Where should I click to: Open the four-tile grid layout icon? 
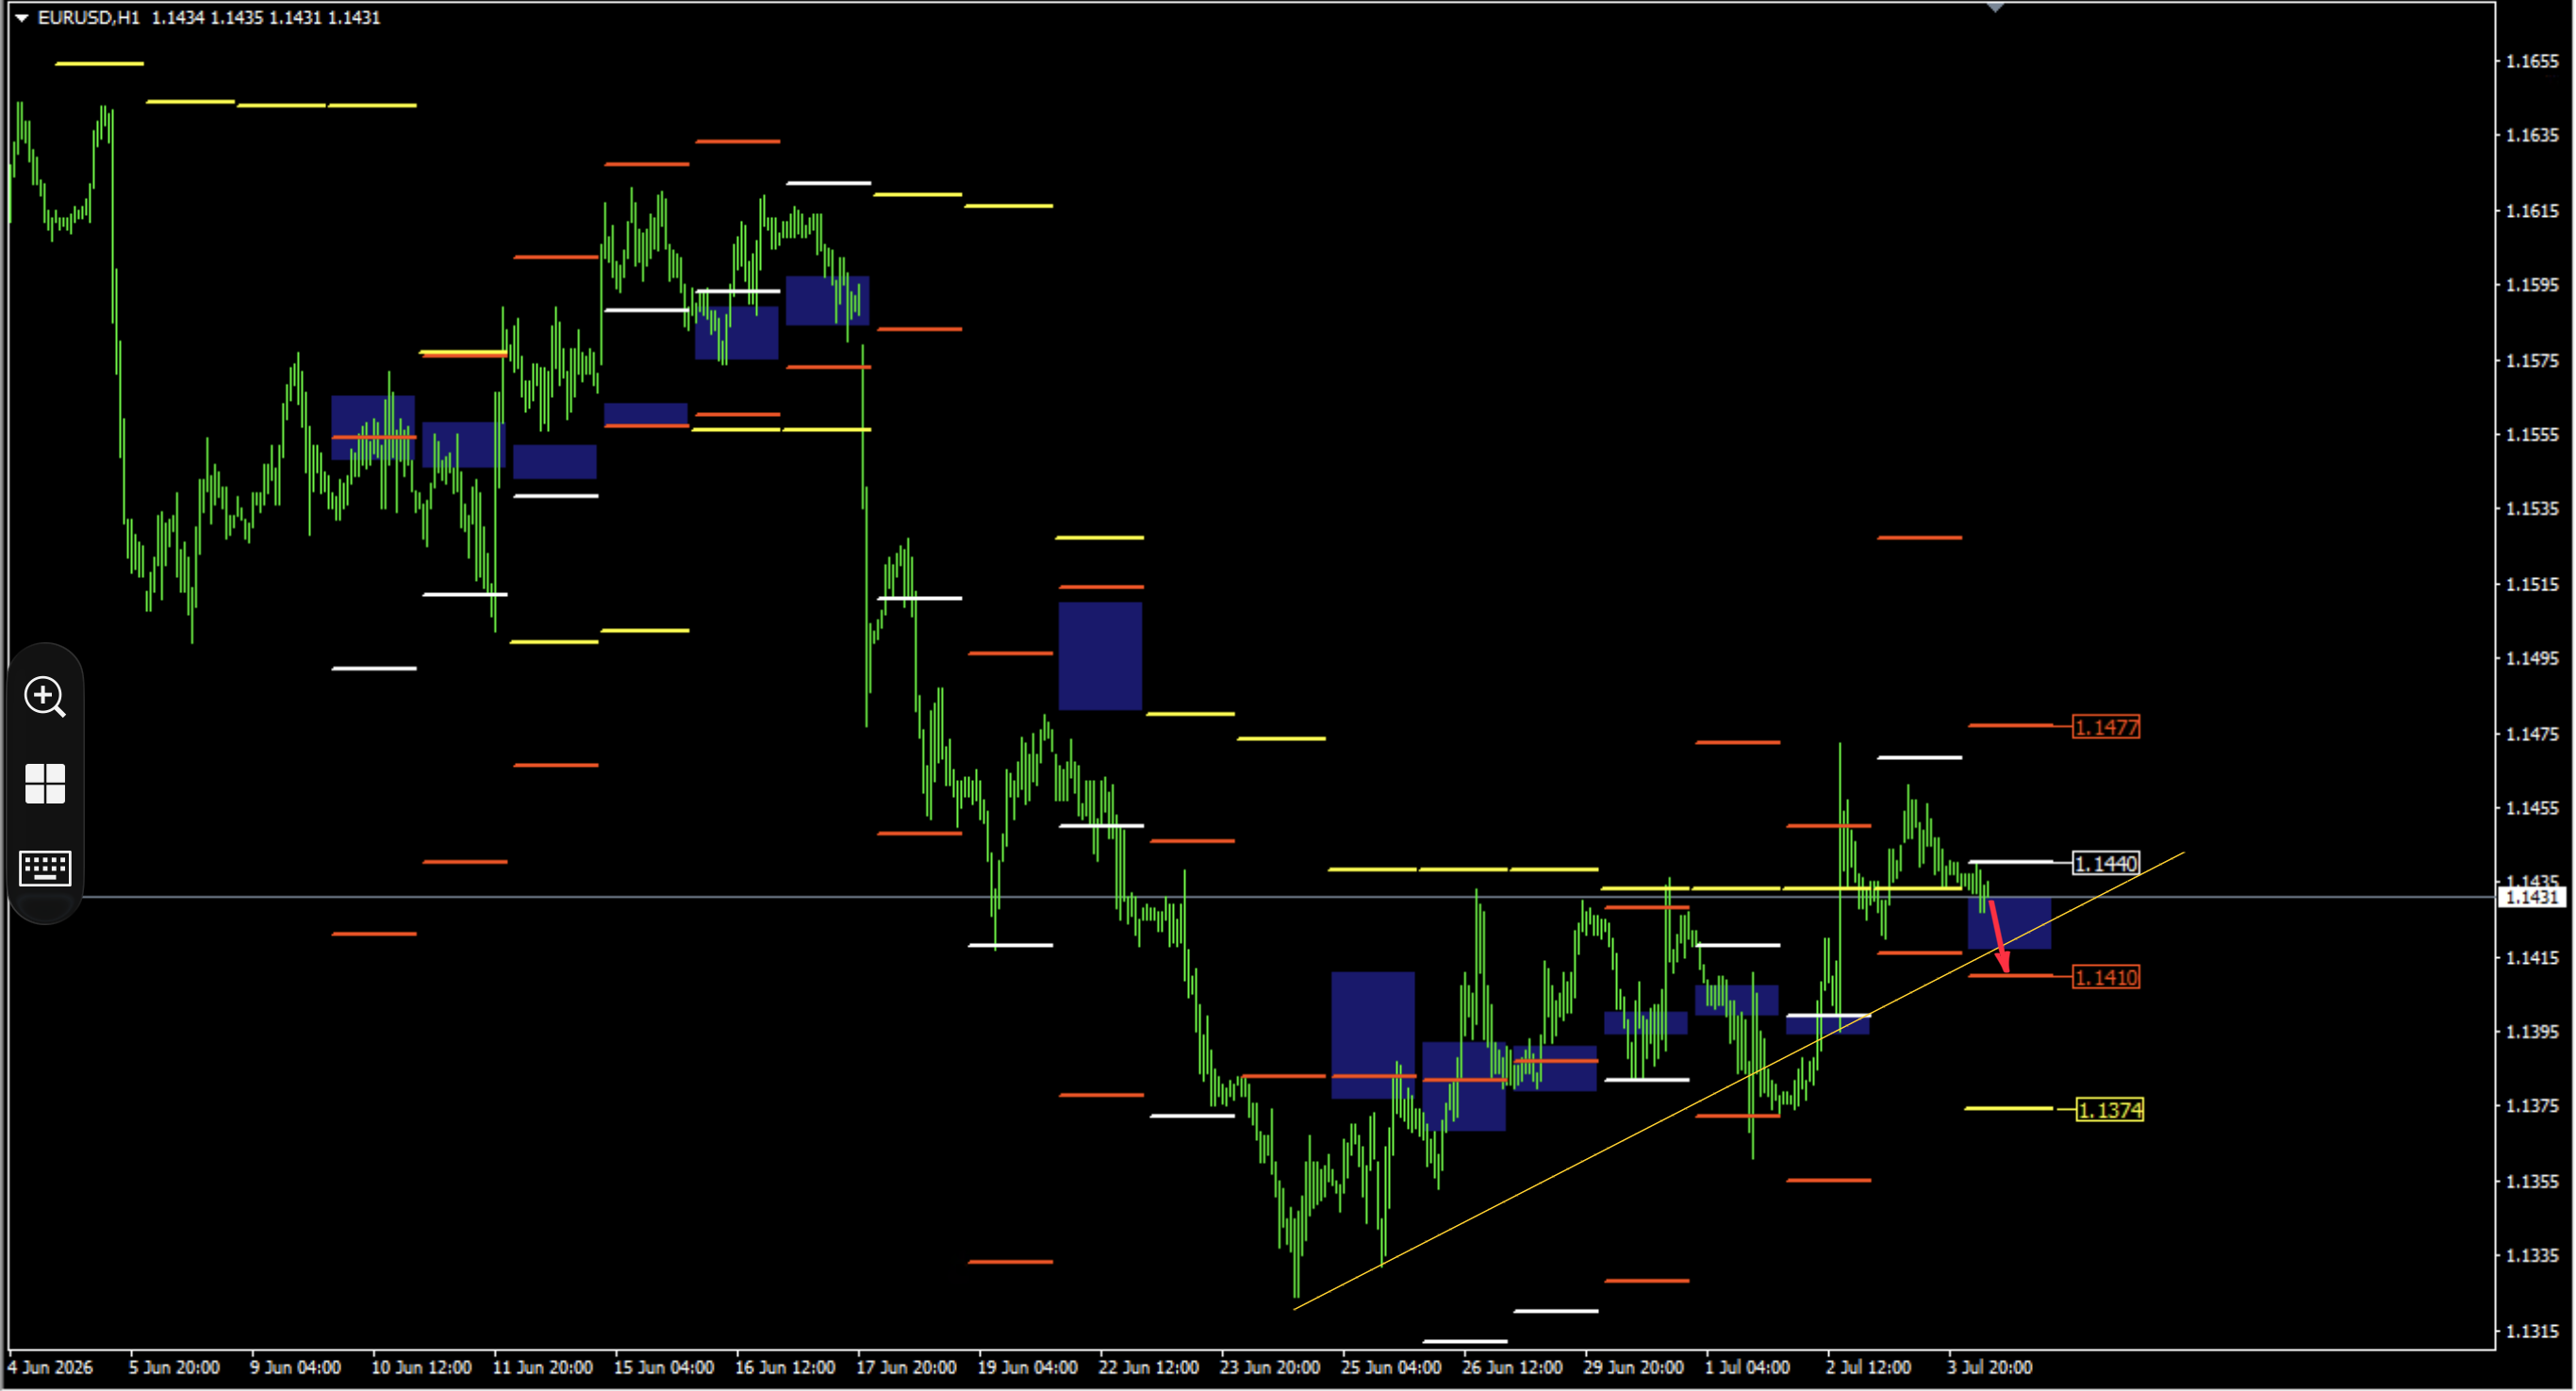[x=45, y=783]
